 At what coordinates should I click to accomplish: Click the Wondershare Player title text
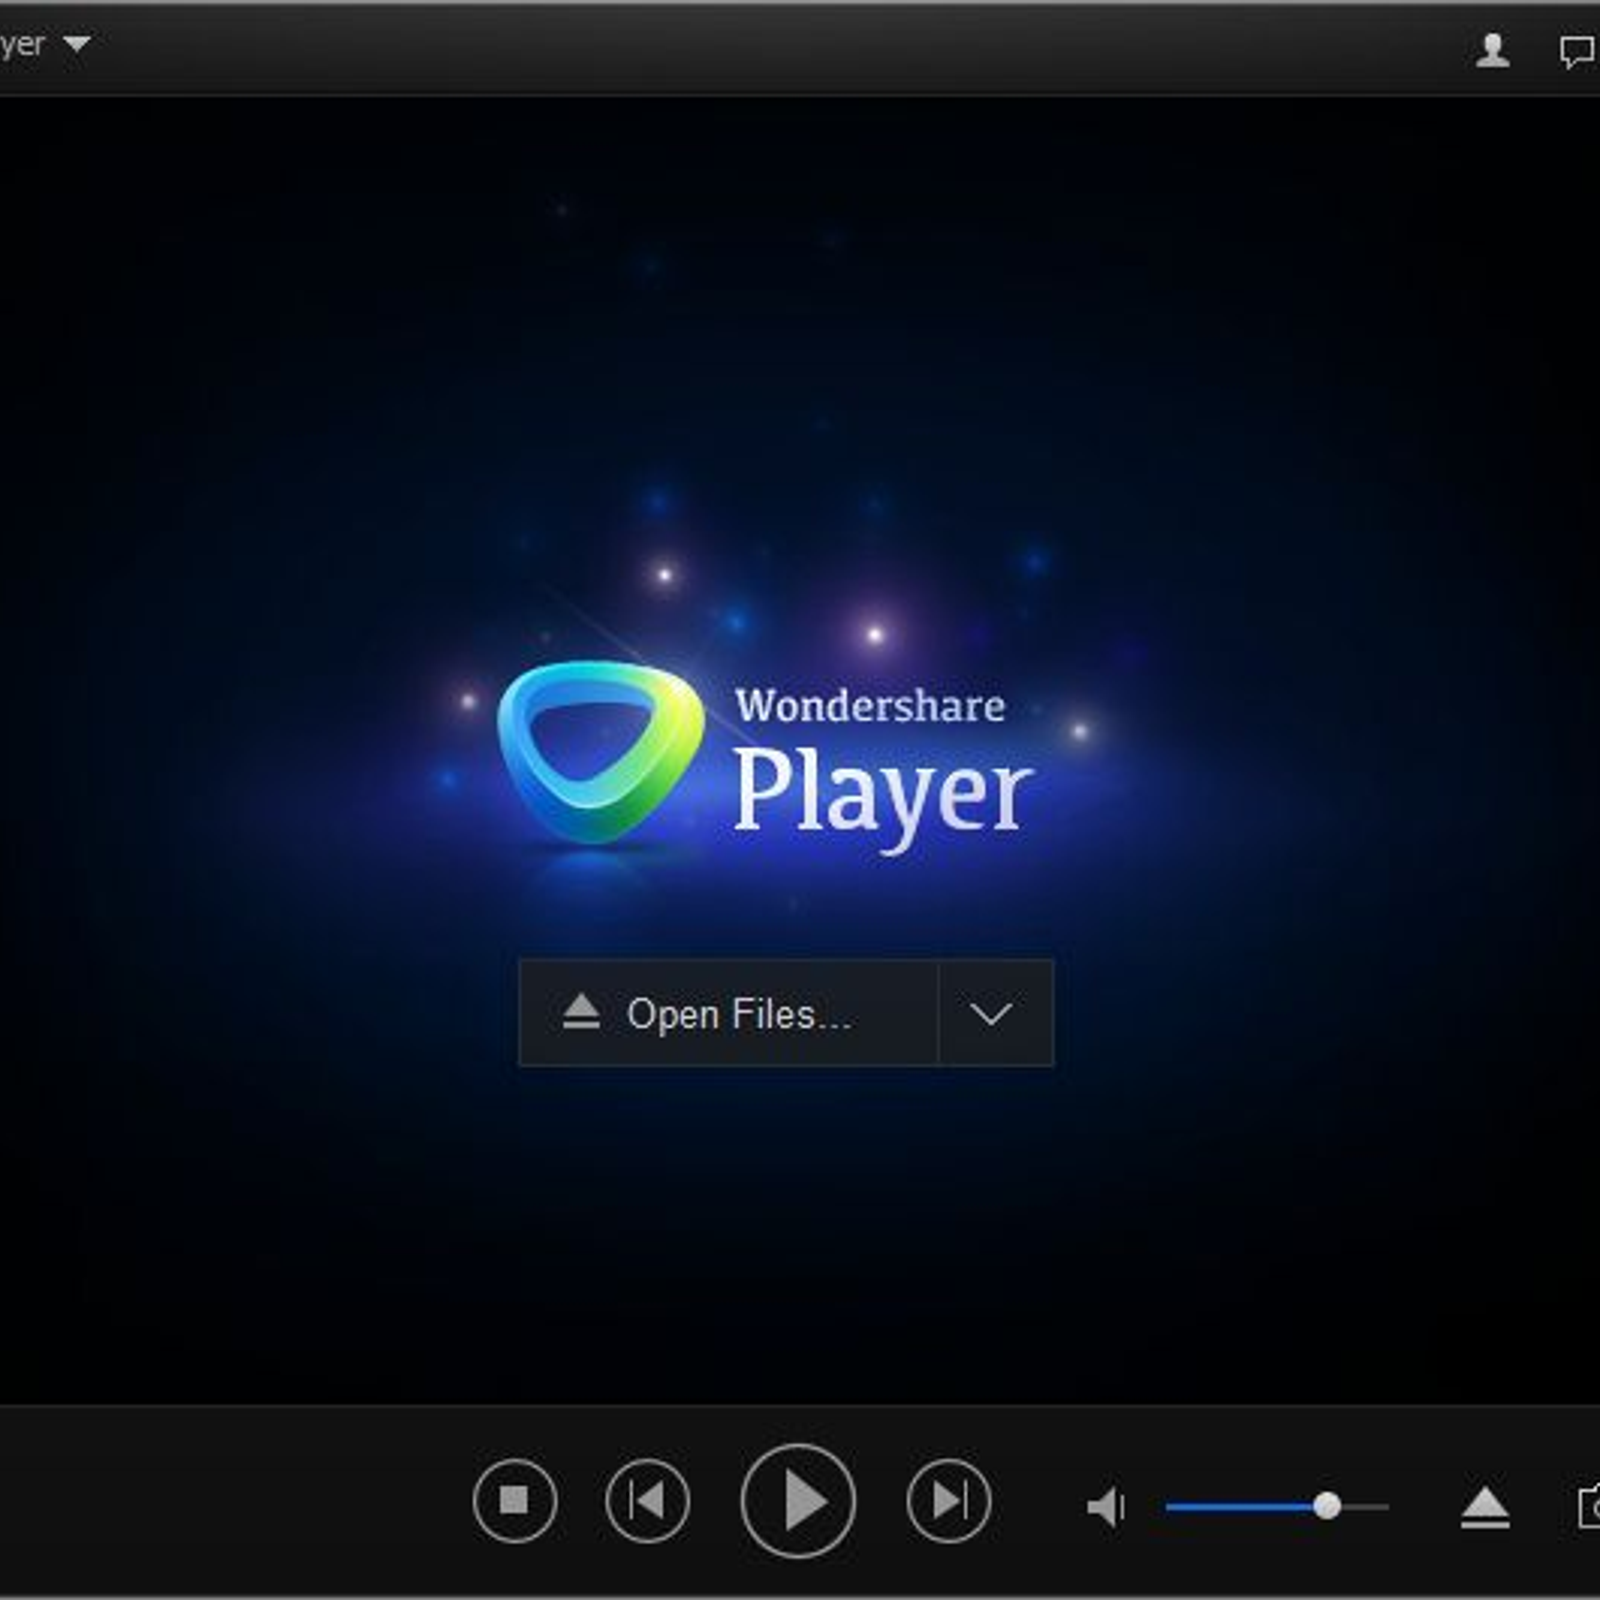[880, 765]
